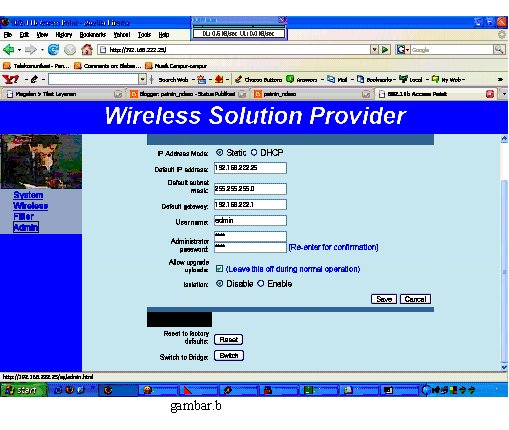Click the Switch to Bridge button
The height and width of the screenshot is (430, 509).
coord(229,356)
